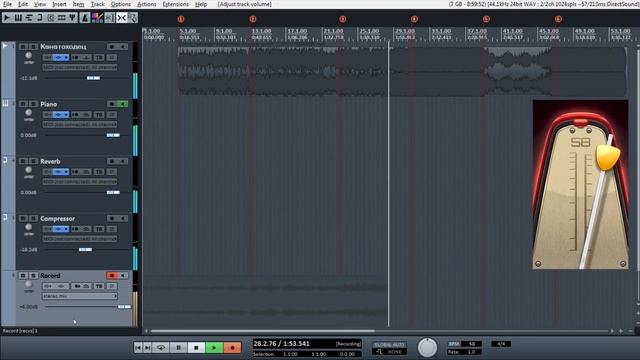Click the master playrate knob in the transport
The width and height of the screenshot is (640, 360).
[x=427, y=347]
